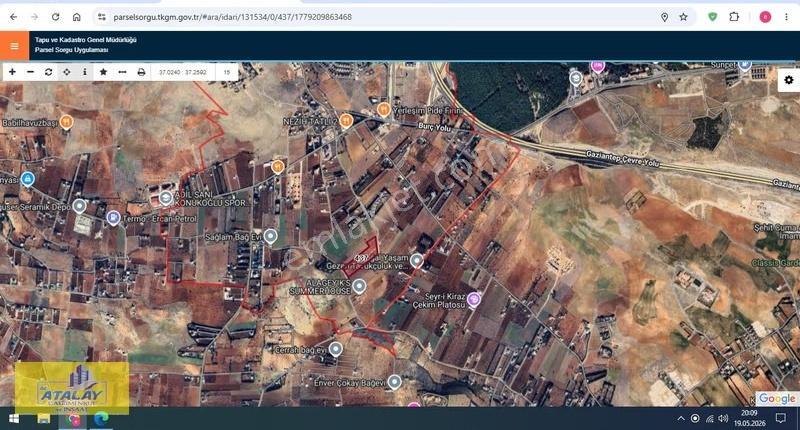Click the Sağlam Bağ Evi pin
This screenshot has width=800, height=430.
pos(270,236)
